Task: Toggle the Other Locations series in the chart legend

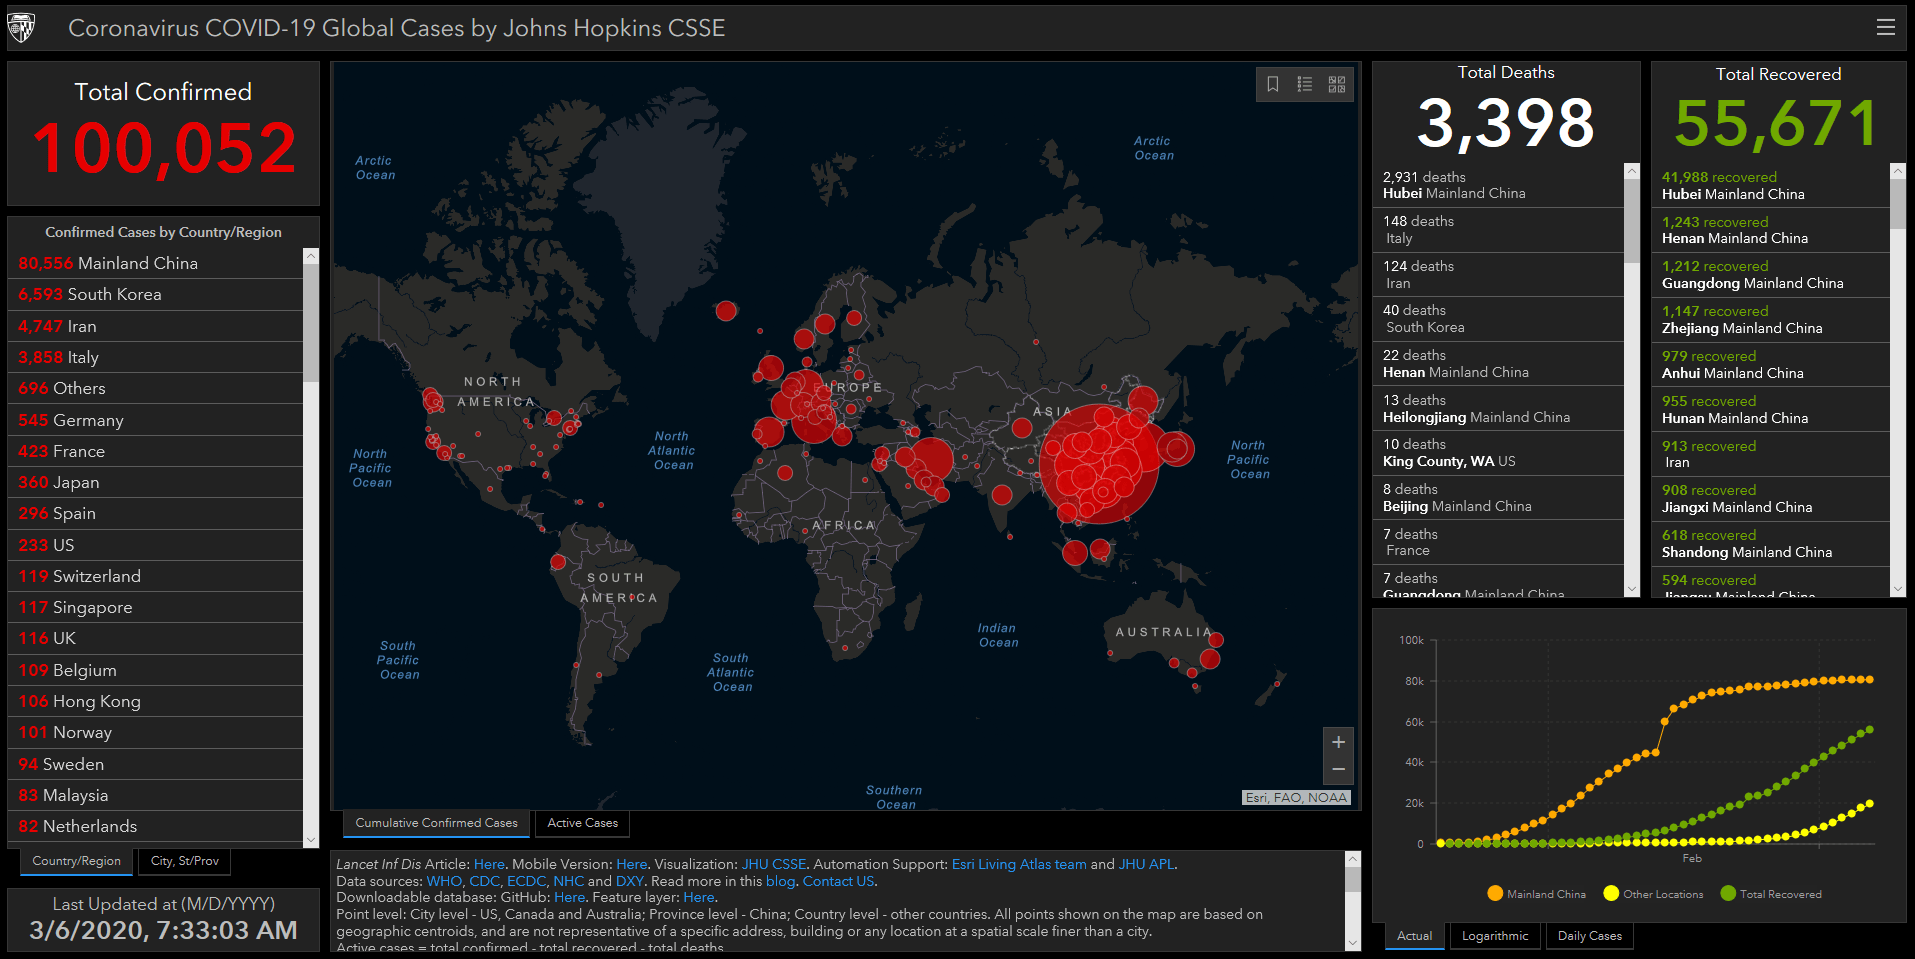Action: click(x=1610, y=893)
